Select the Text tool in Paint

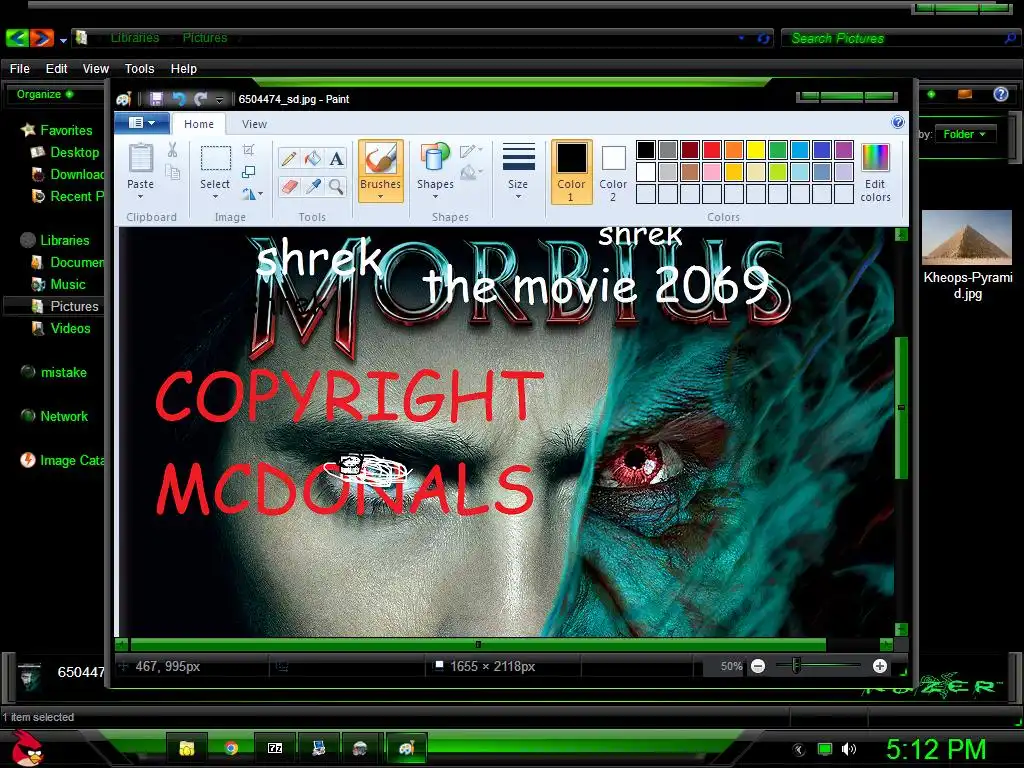pos(336,159)
